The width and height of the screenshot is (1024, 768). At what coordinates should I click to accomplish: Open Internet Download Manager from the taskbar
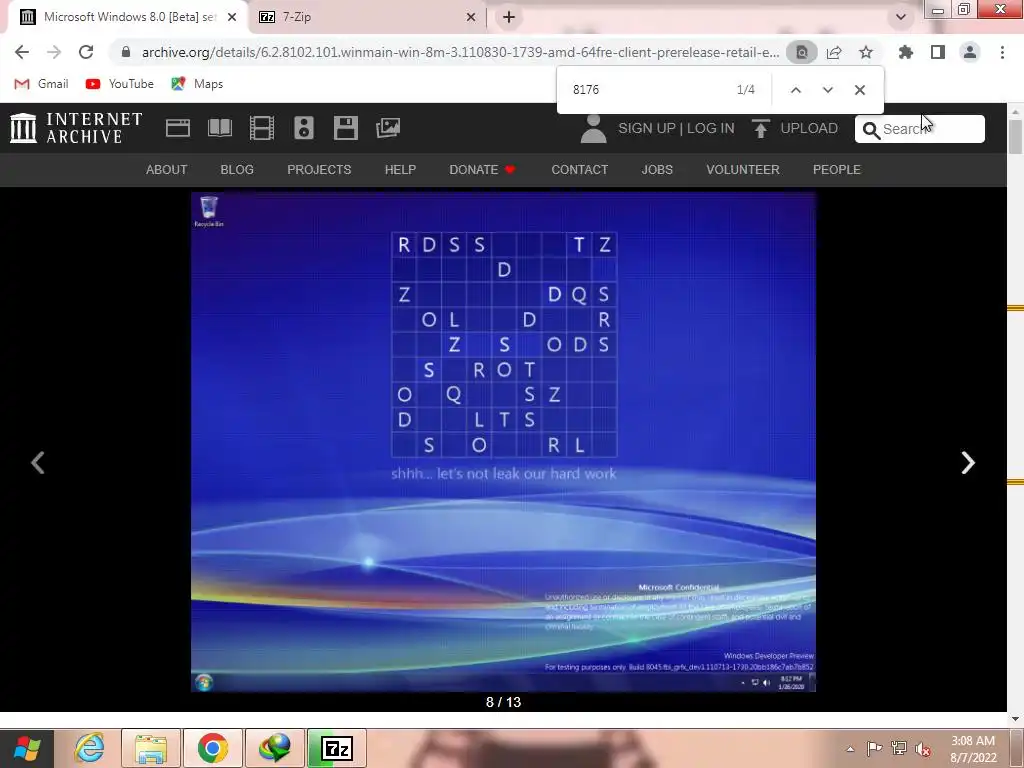point(275,748)
